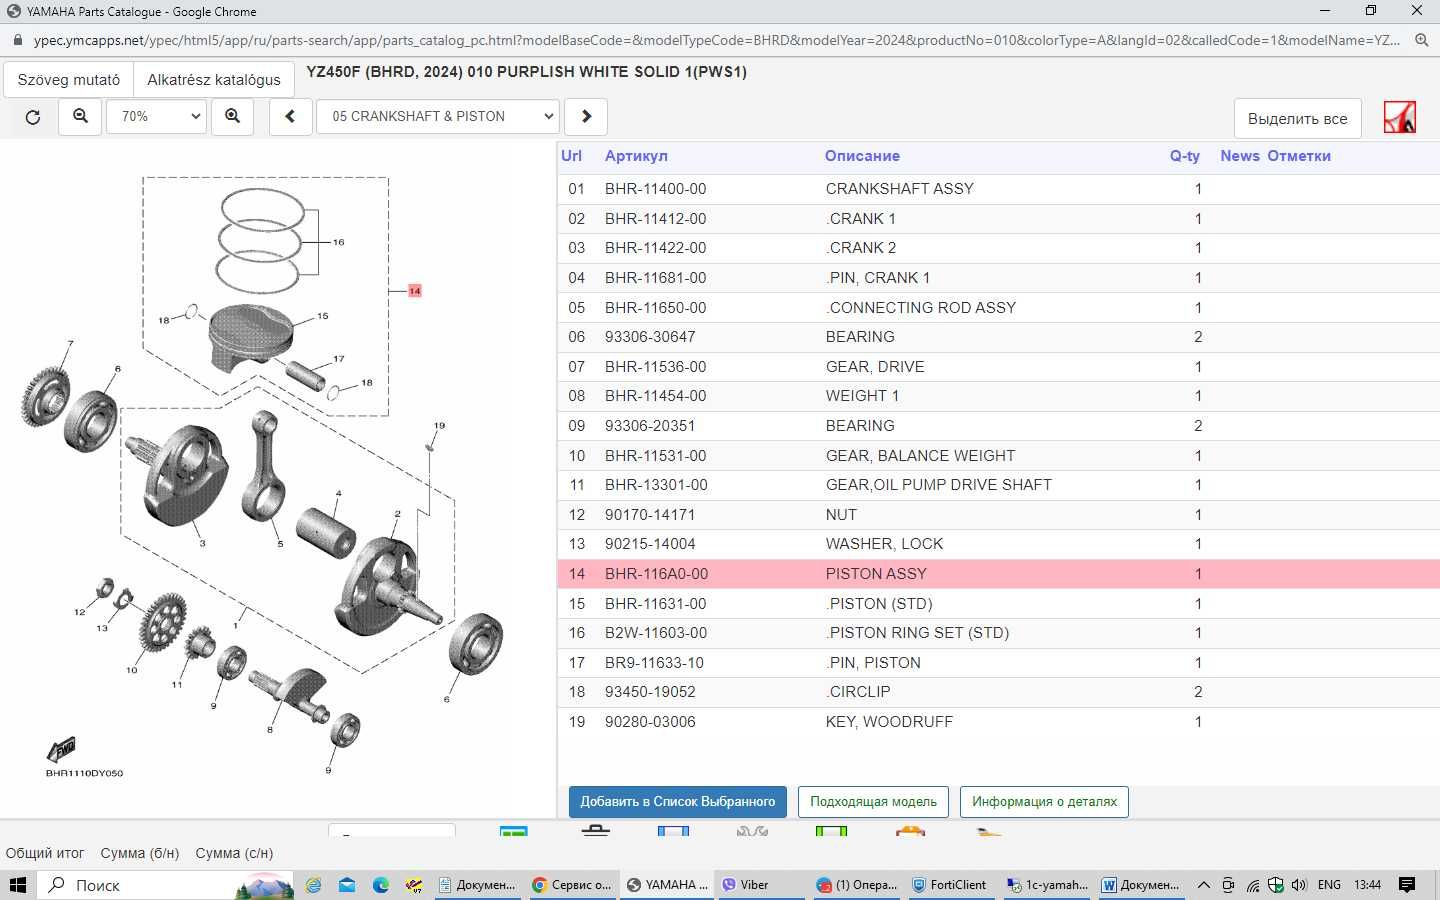Click the highlighted 14 label in the diagram
The width and height of the screenshot is (1440, 900).
click(x=414, y=291)
